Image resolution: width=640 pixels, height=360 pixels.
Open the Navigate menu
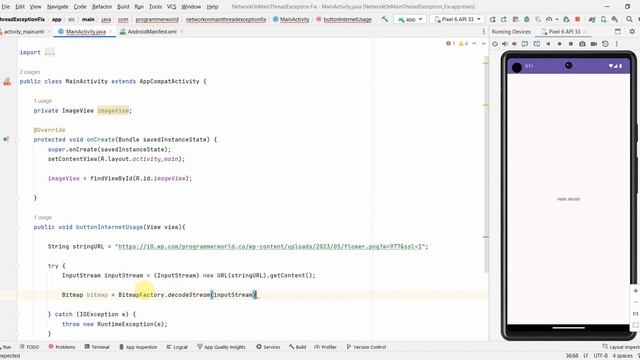click(58, 7)
